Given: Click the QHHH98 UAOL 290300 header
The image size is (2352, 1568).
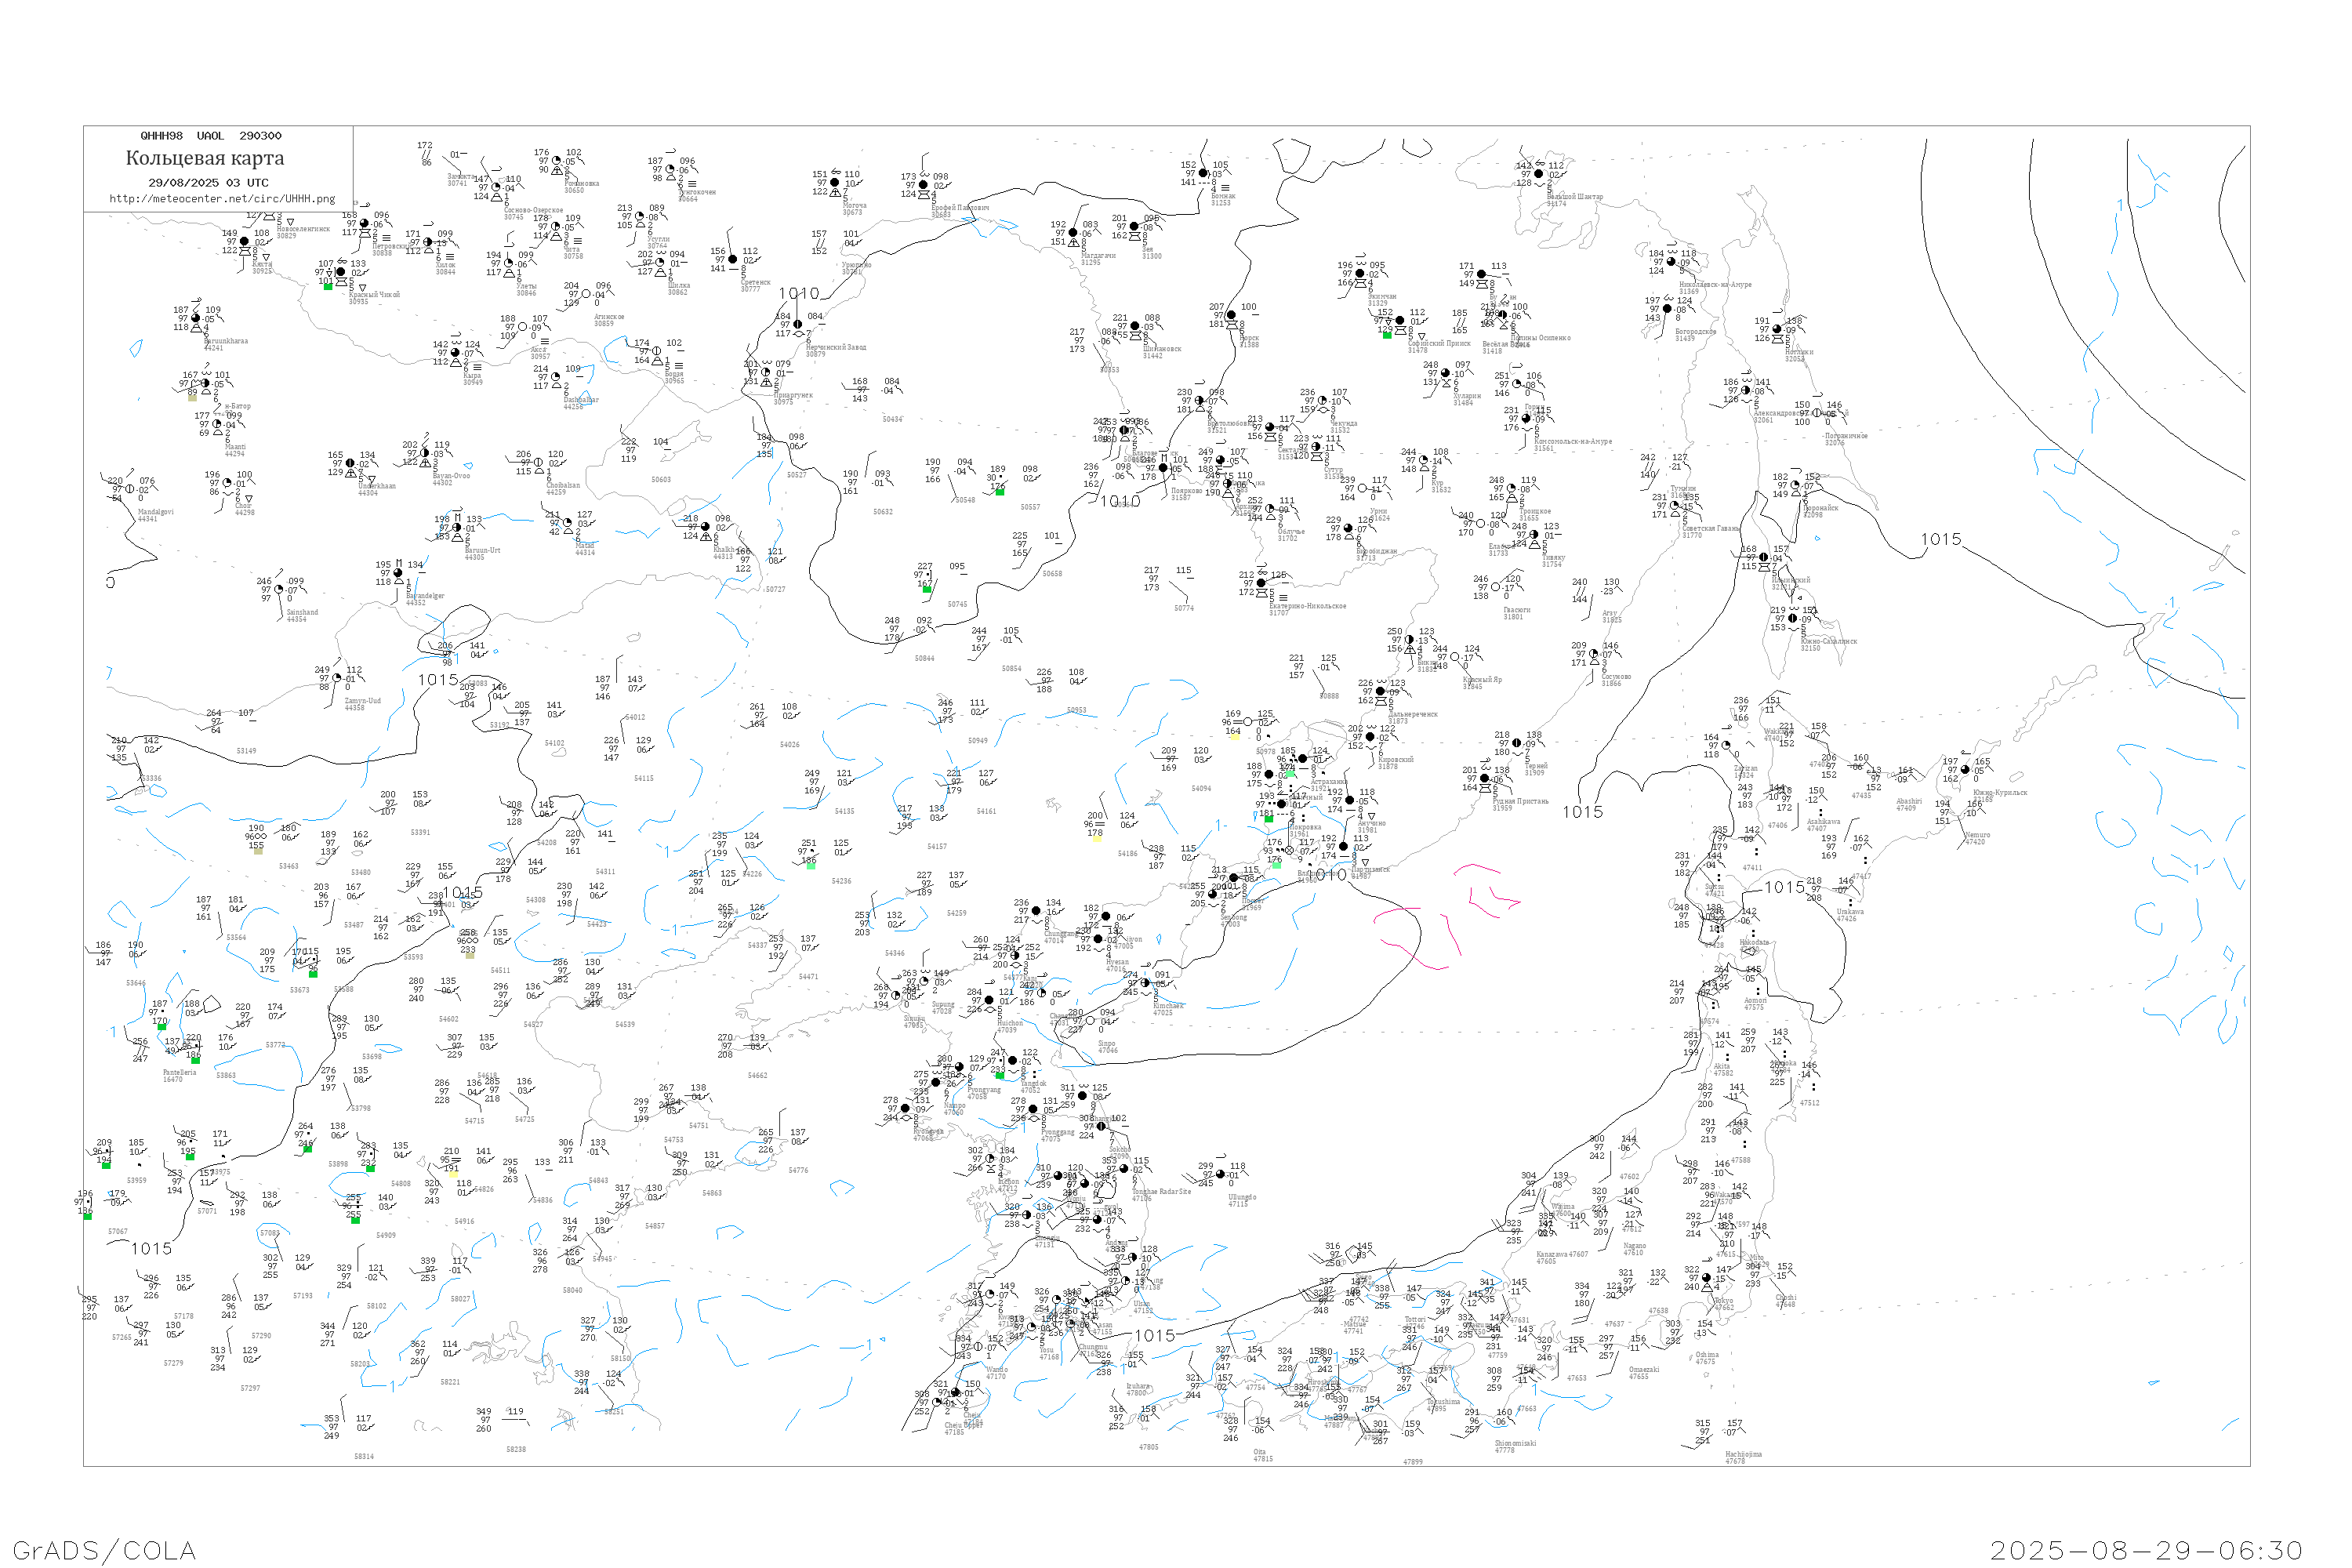Looking at the screenshot, I should tap(211, 136).
